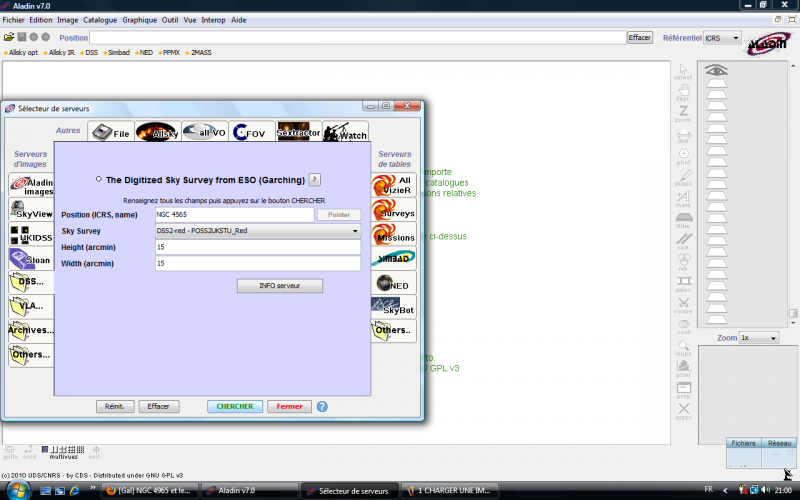Image resolution: width=800 pixels, height=500 pixels.
Task: Open the all VO tab
Action: pos(205,132)
